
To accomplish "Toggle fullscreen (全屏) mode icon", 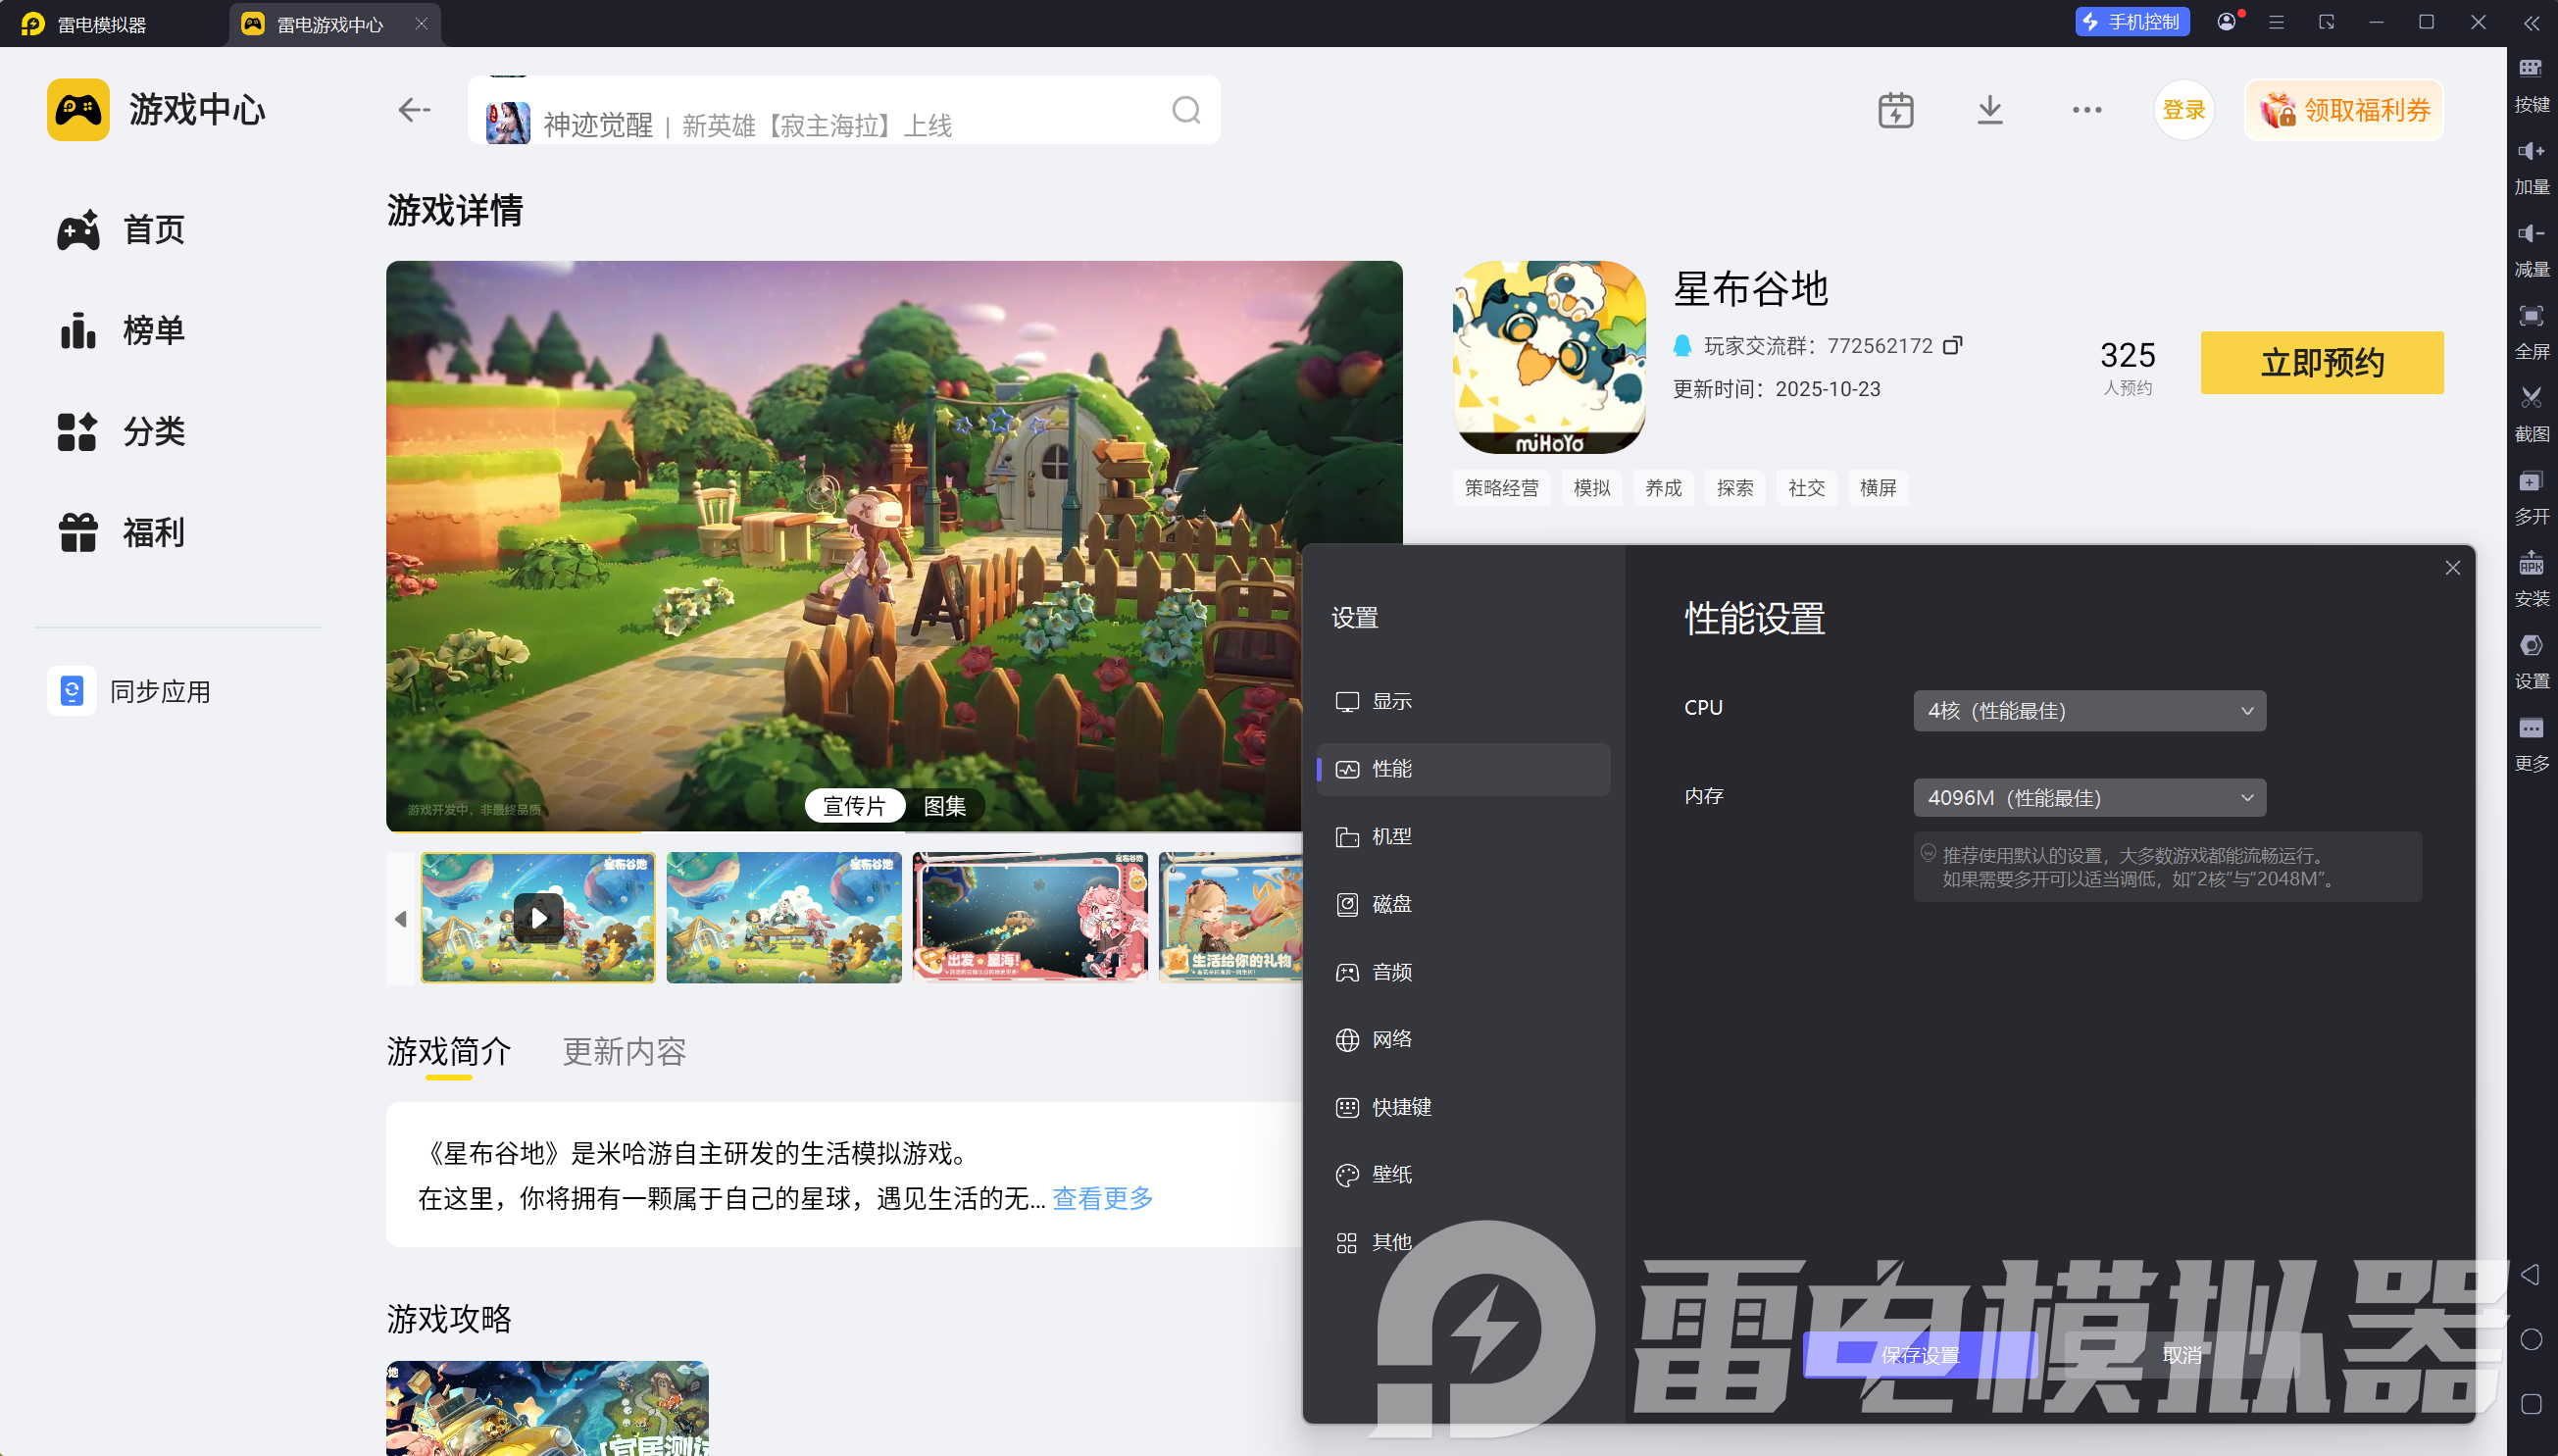I will [x=2531, y=317].
